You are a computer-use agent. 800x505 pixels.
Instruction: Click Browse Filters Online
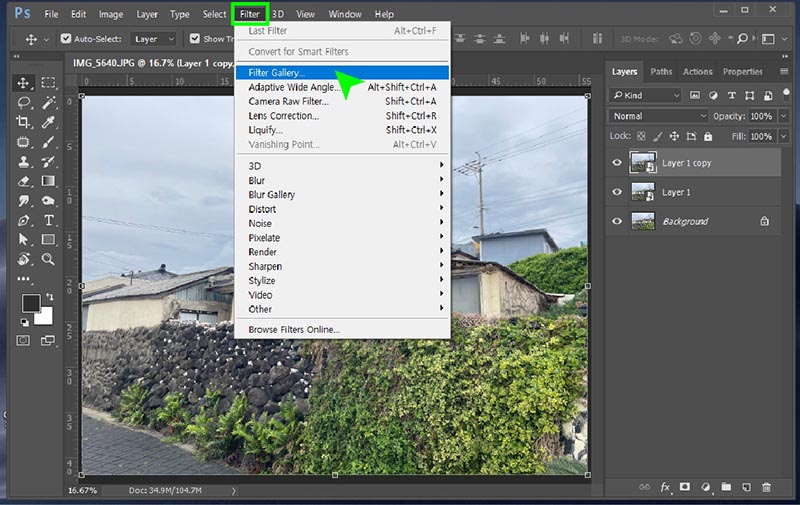[342, 329]
